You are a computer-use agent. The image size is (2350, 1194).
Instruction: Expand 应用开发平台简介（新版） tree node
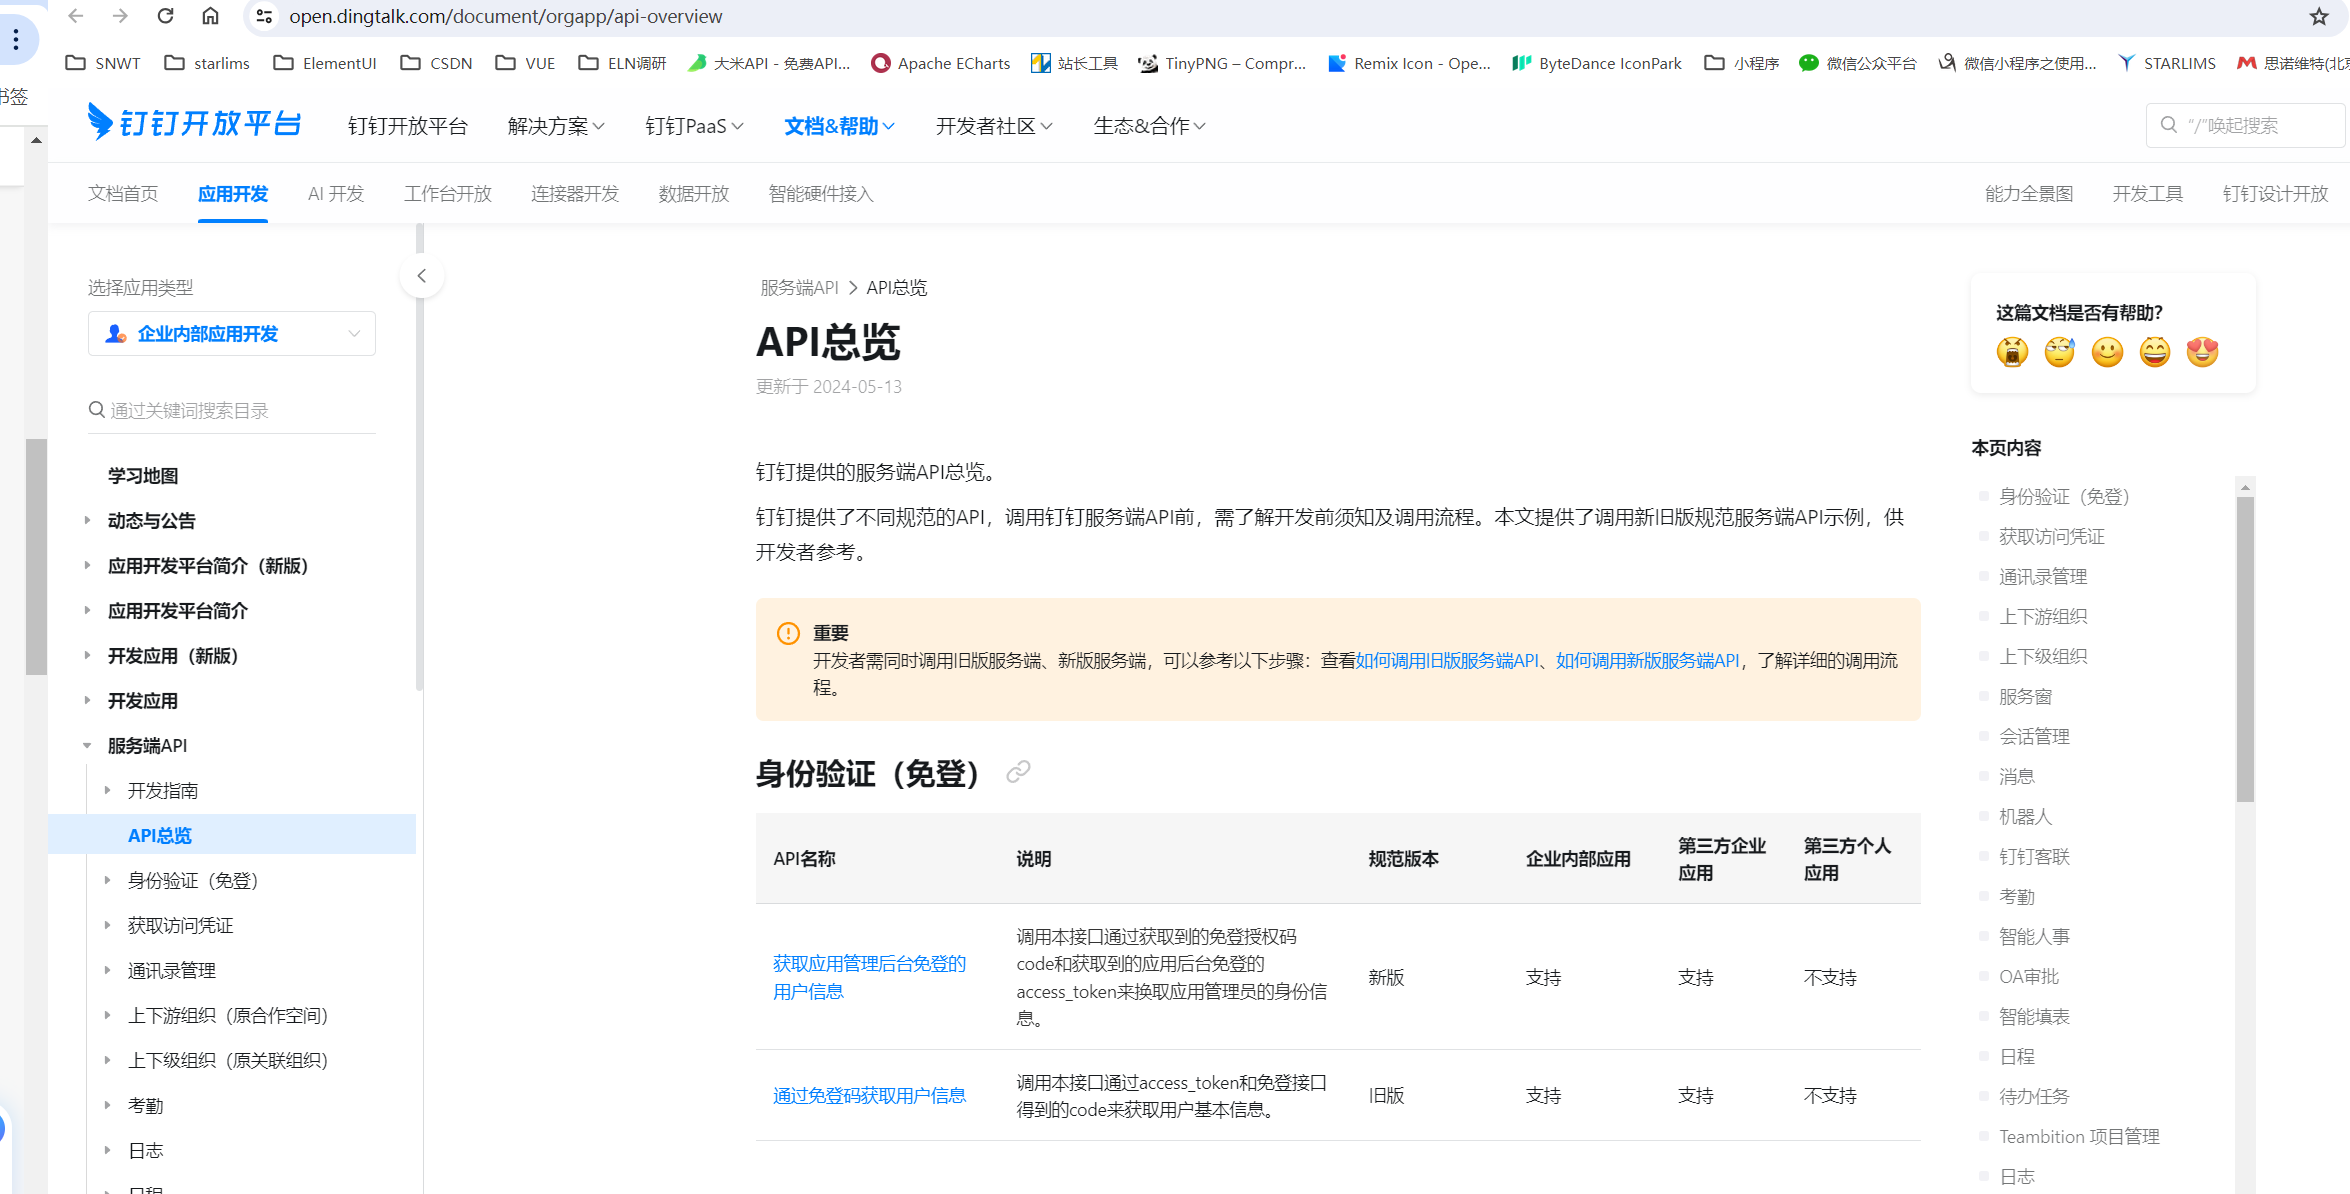[88, 565]
